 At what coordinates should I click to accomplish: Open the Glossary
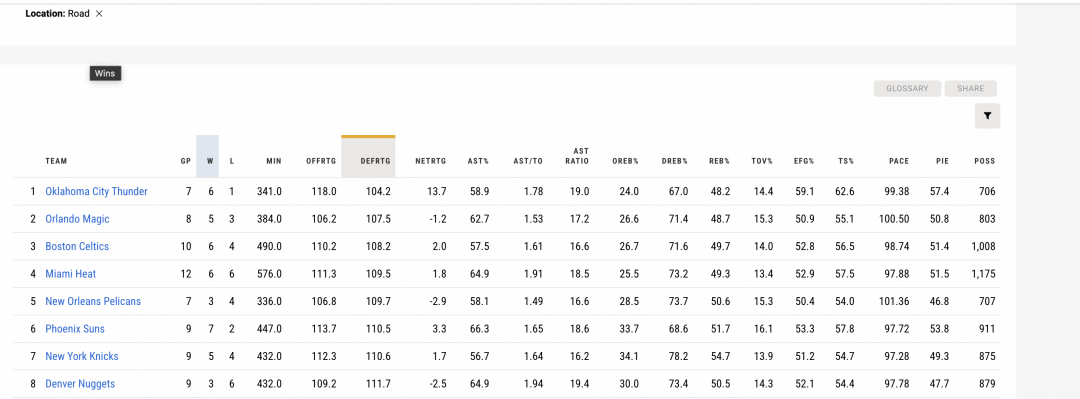click(907, 88)
